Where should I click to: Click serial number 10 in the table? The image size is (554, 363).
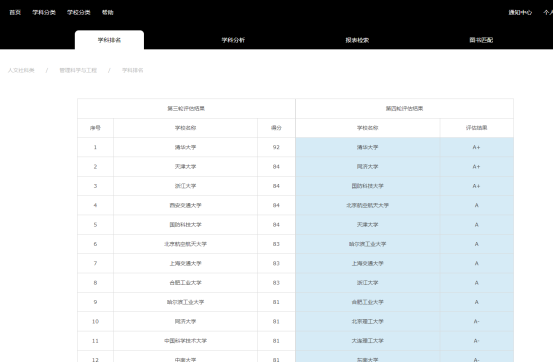tap(95, 321)
